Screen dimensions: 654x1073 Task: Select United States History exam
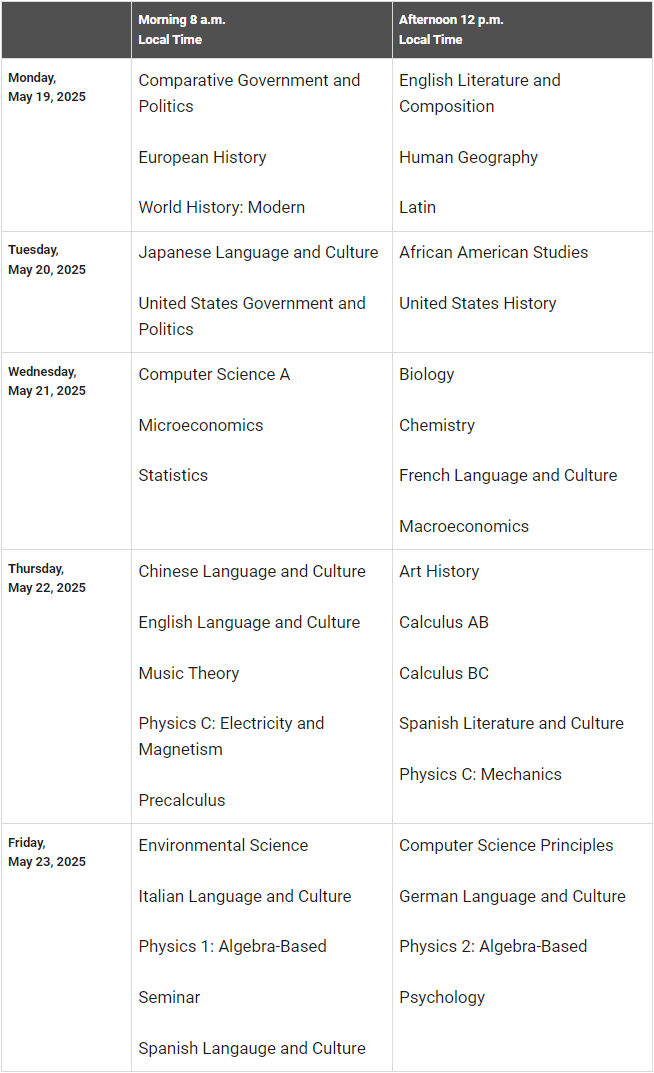(477, 303)
